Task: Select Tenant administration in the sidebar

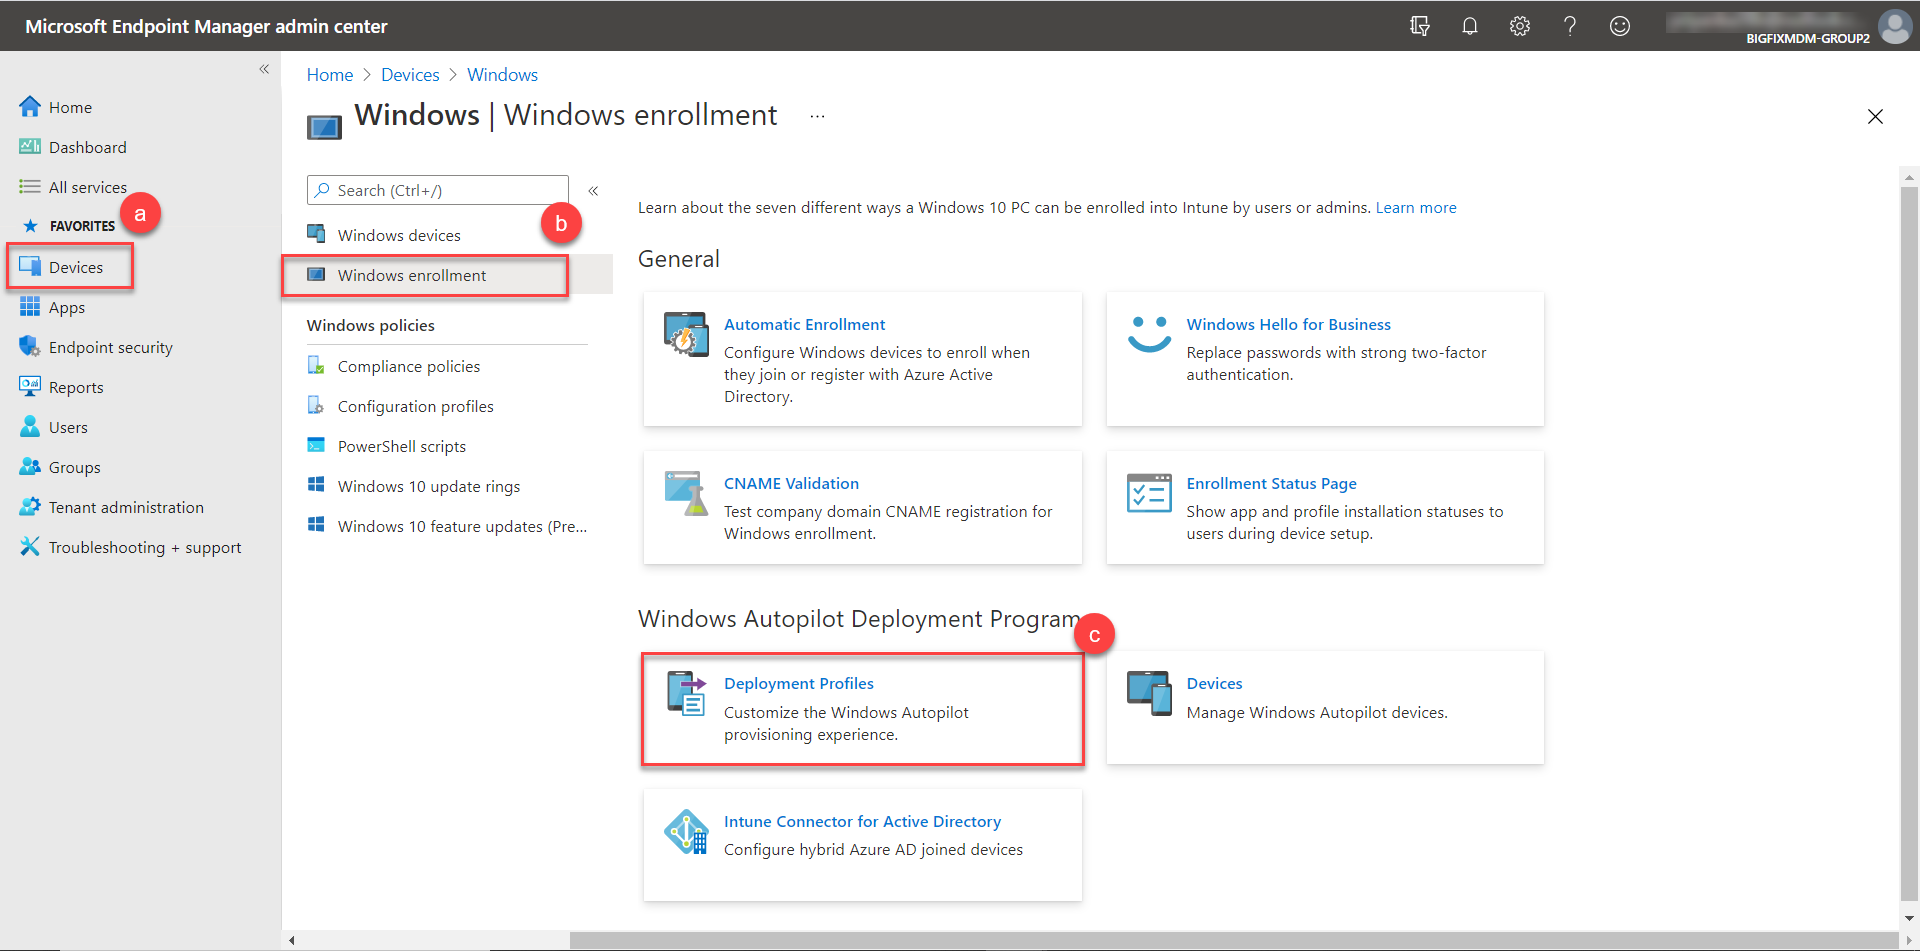Action: pos(125,507)
